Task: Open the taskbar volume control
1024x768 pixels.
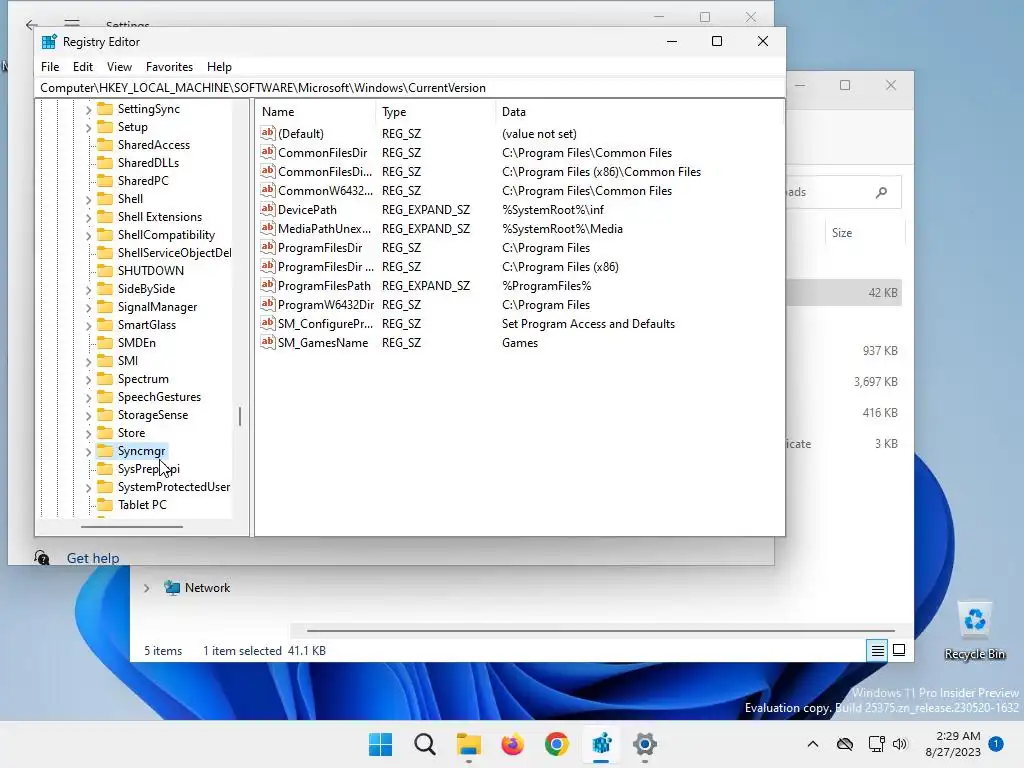Action: pos(901,744)
